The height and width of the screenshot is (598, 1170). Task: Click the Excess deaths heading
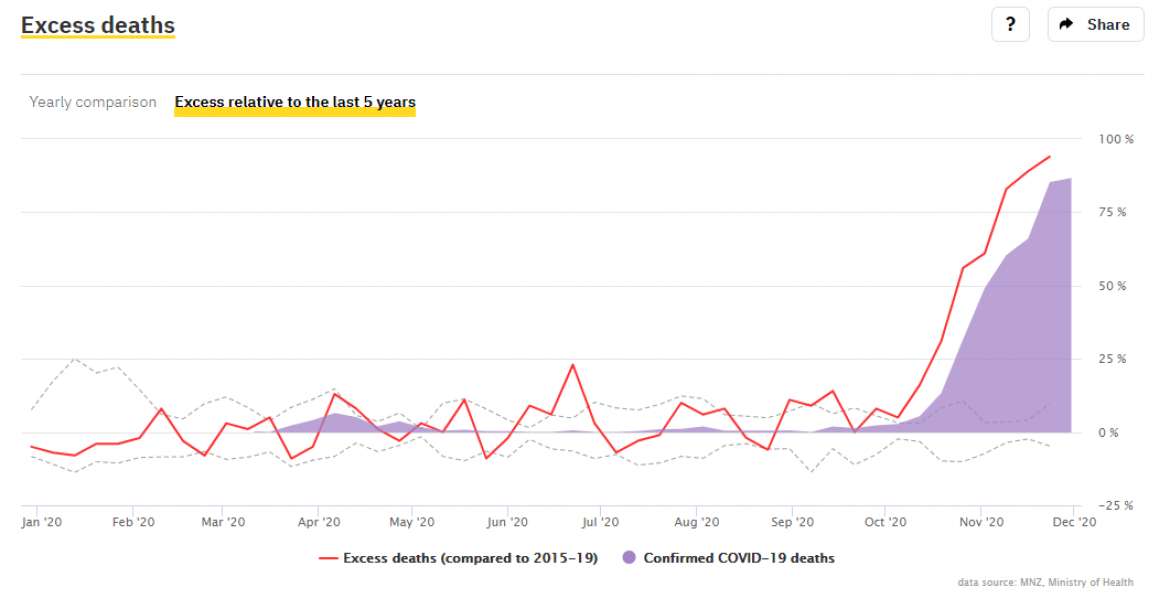98,26
